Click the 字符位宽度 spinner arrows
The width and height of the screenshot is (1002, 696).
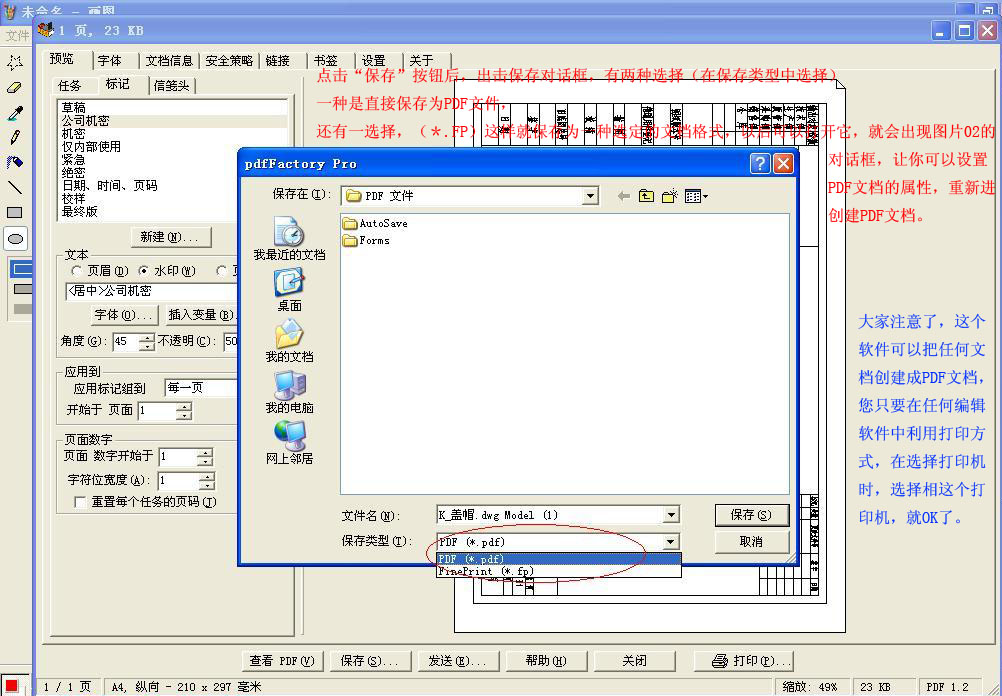pos(207,481)
